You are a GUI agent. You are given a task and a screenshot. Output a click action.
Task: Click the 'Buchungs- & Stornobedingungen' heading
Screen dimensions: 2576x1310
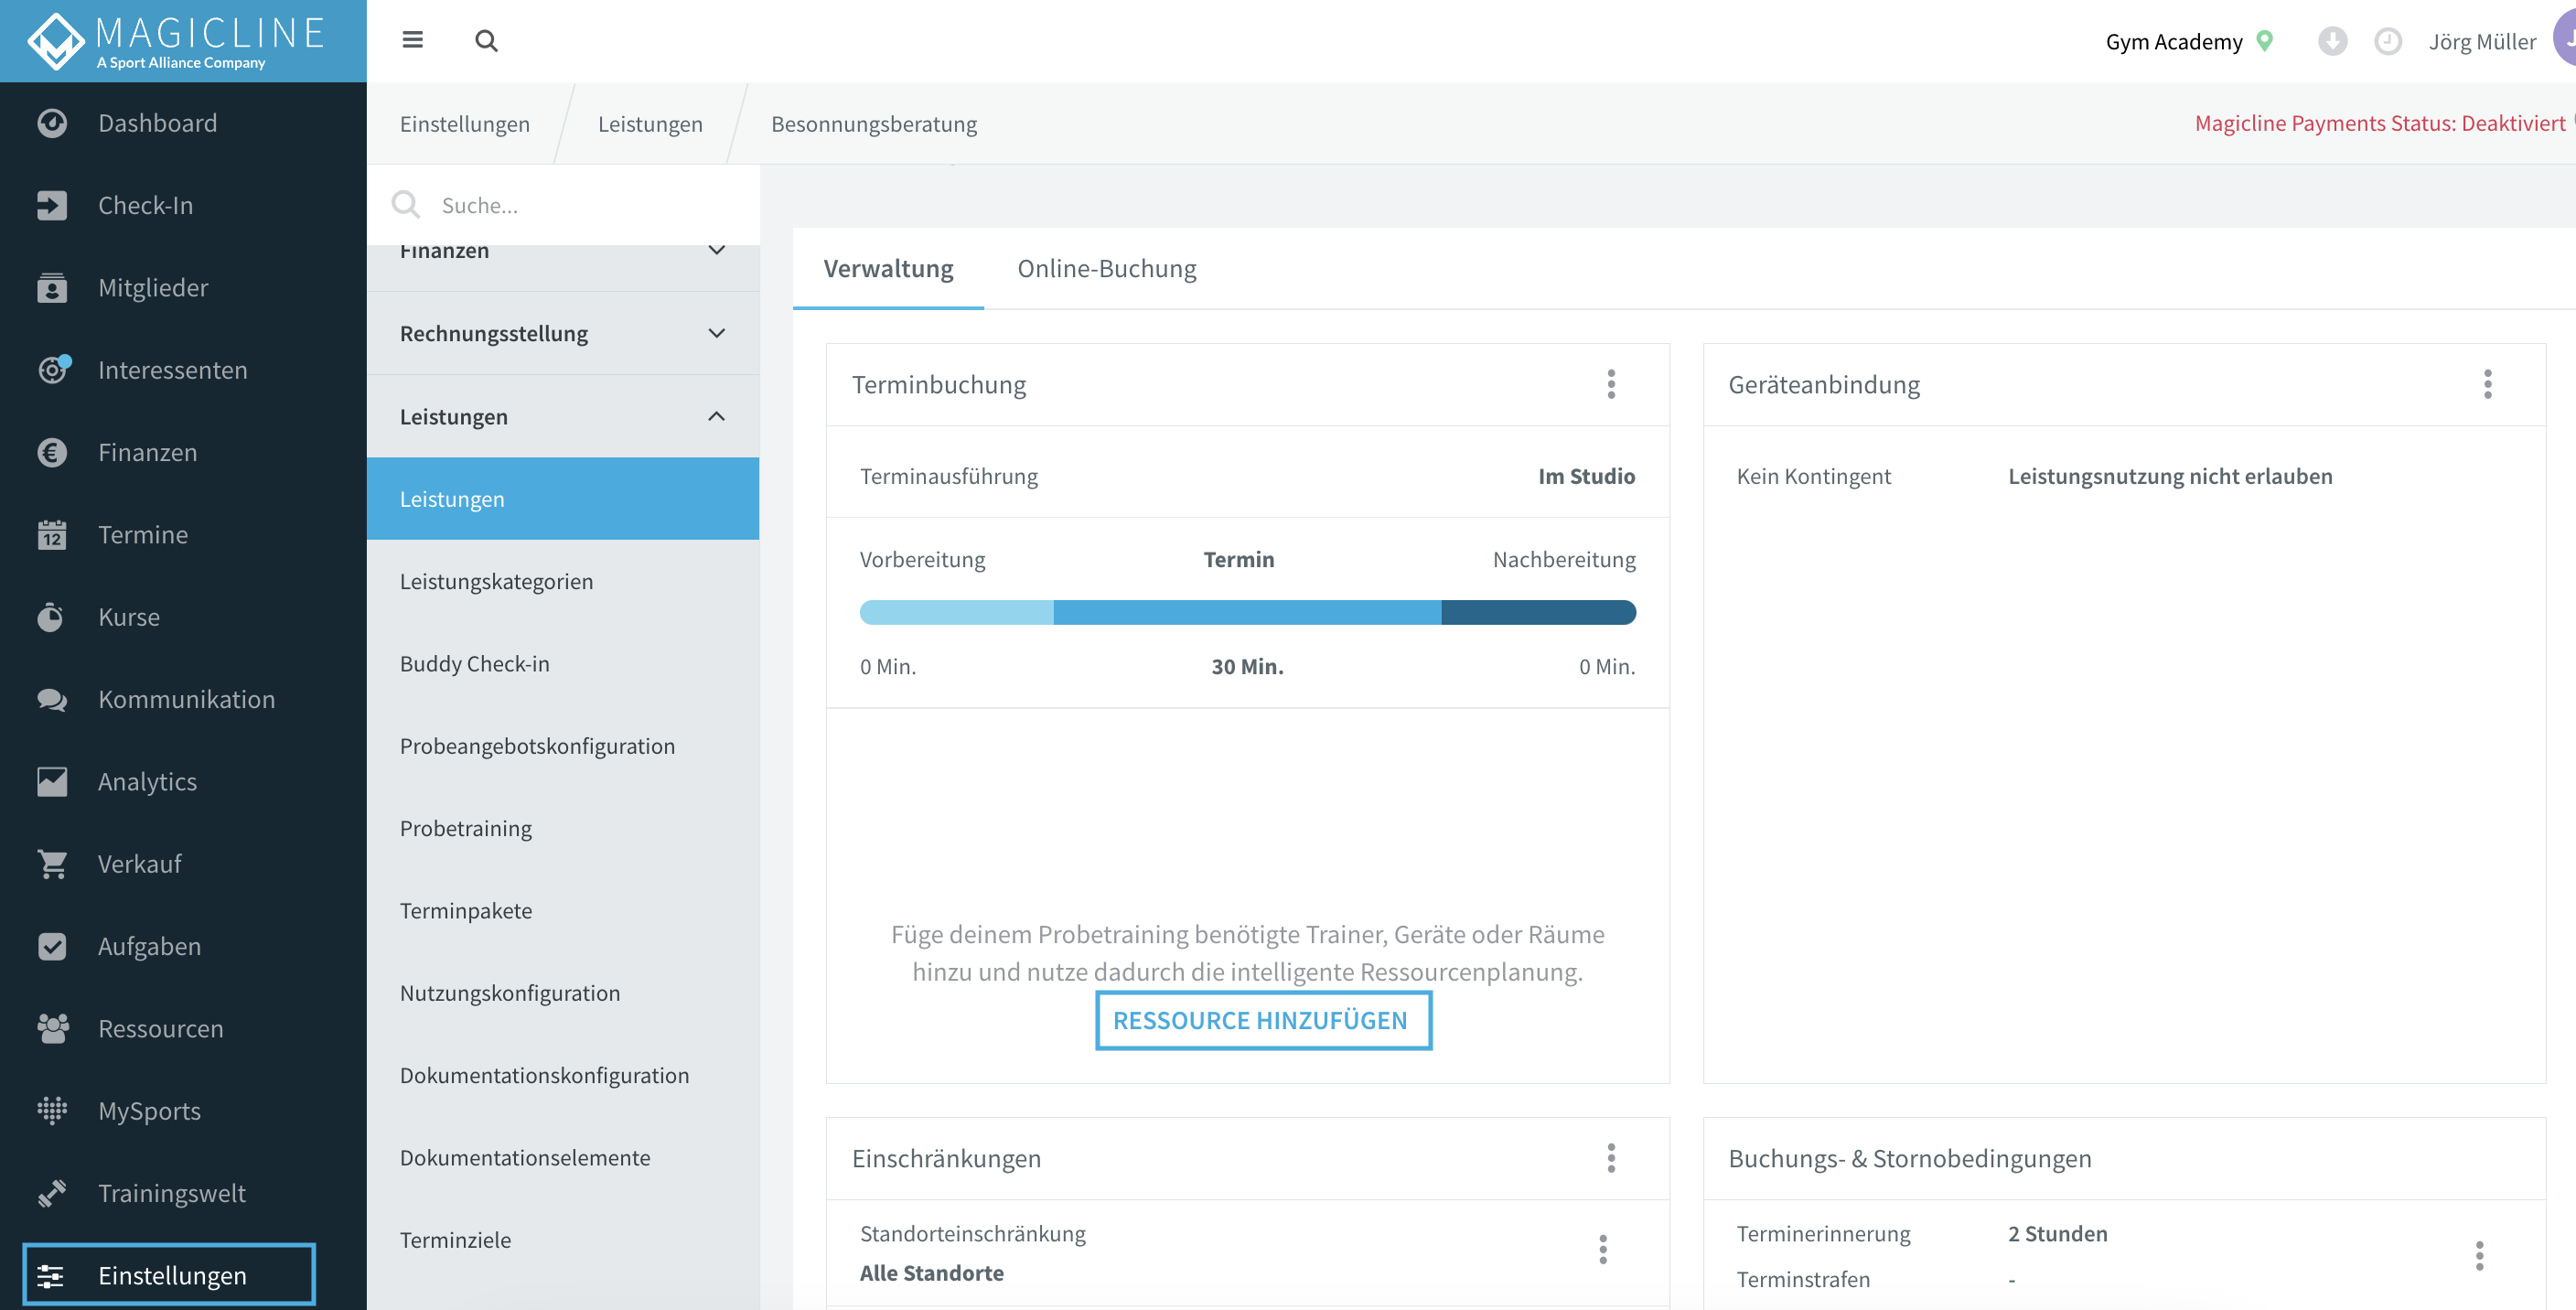(1909, 1158)
